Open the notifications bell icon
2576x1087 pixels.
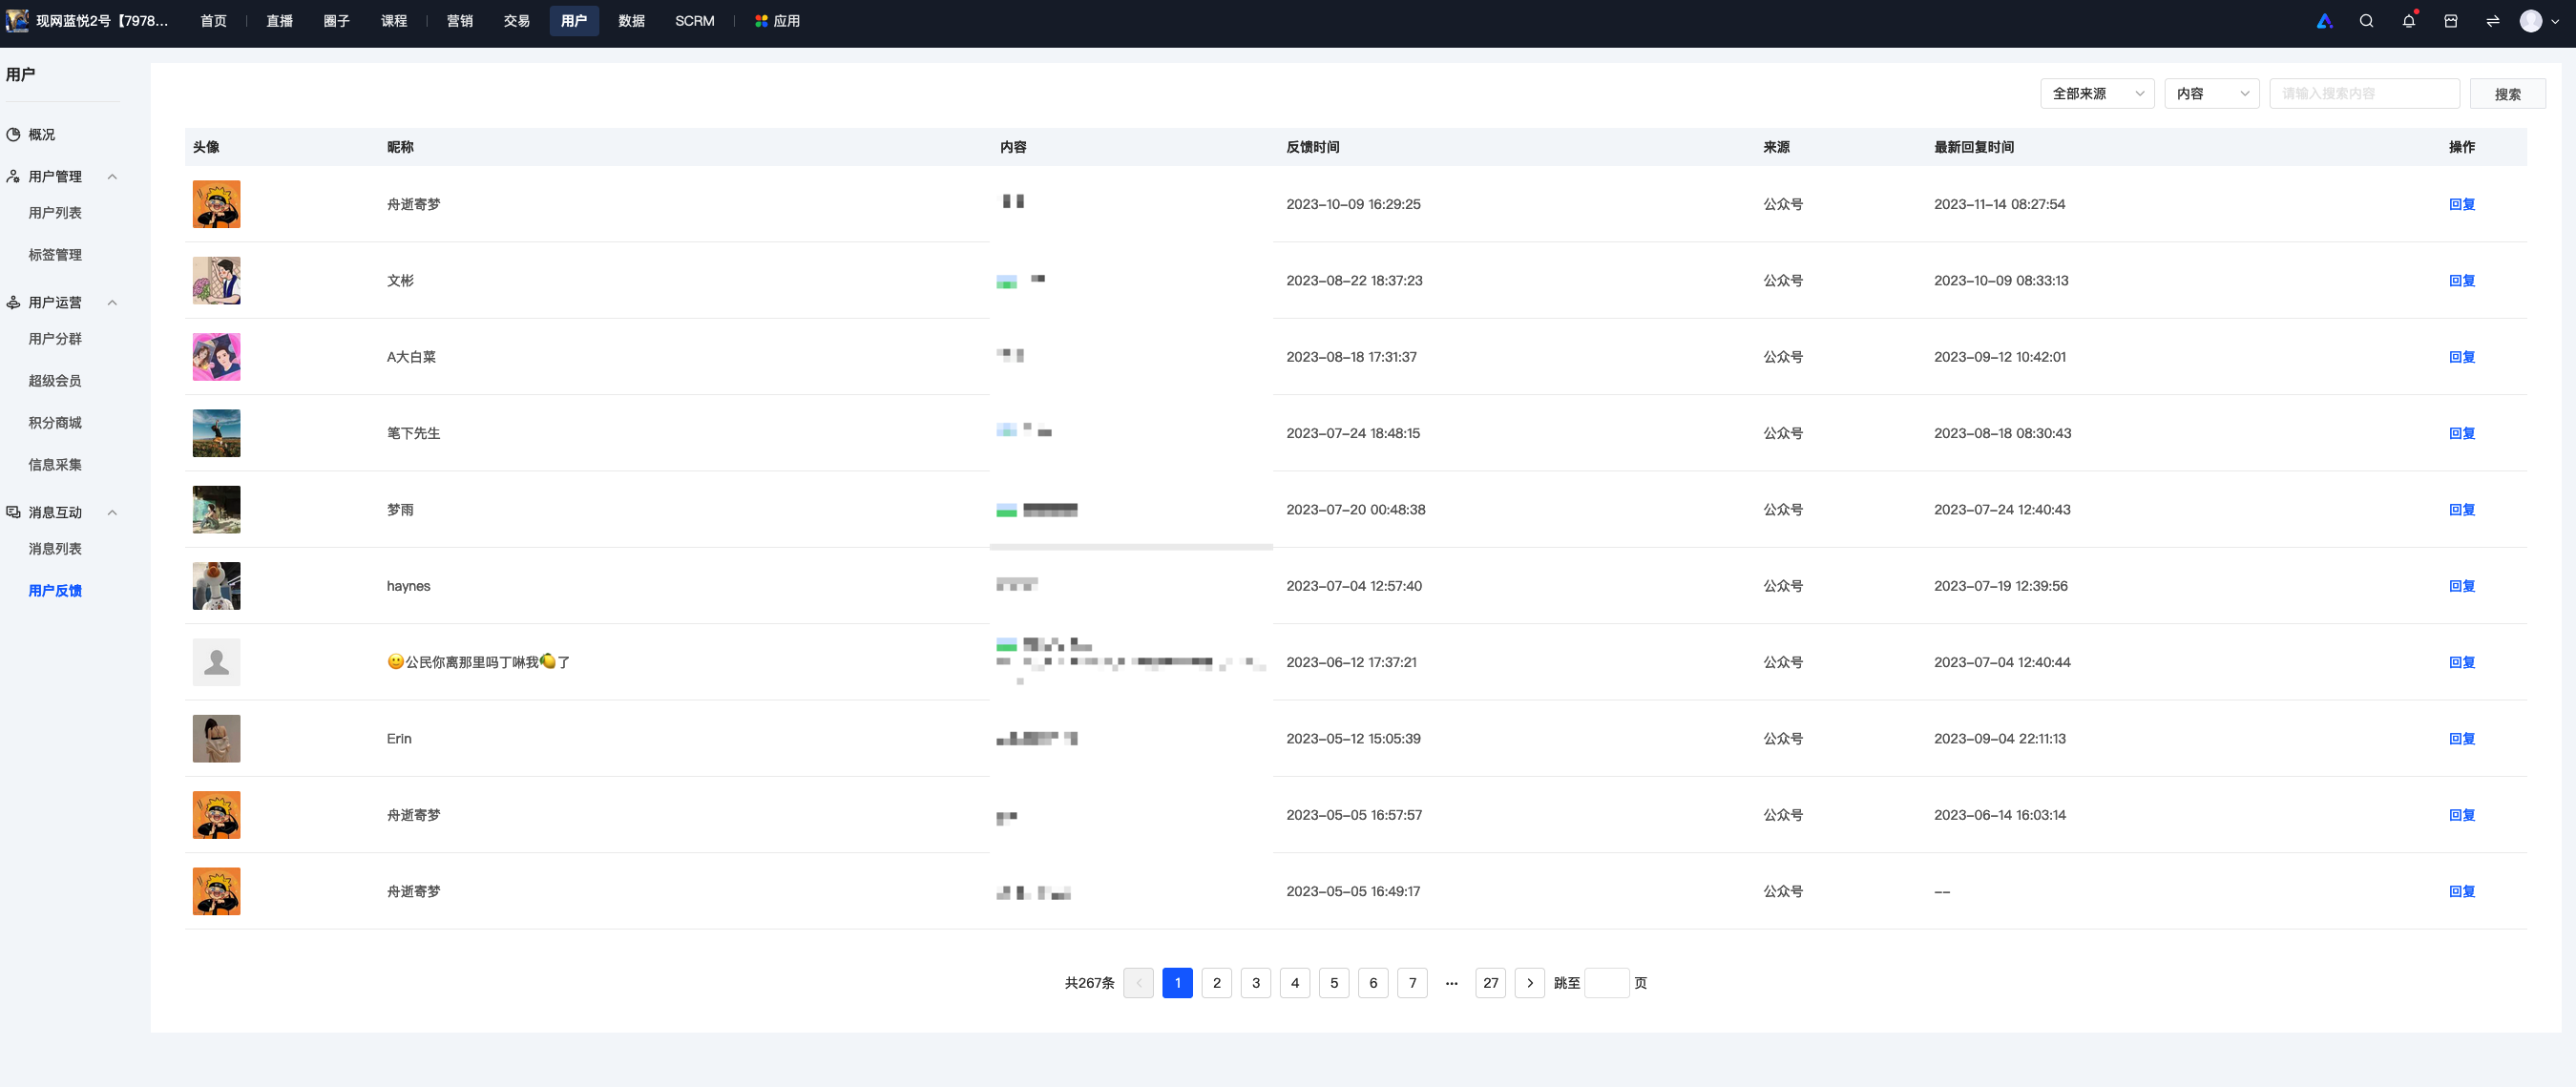pyautogui.click(x=2408, y=21)
